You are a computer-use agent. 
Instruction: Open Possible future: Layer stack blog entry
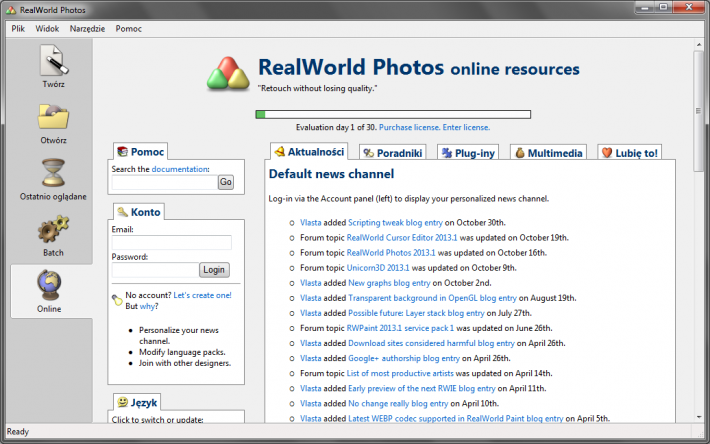pyautogui.click(x=416, y=313)
